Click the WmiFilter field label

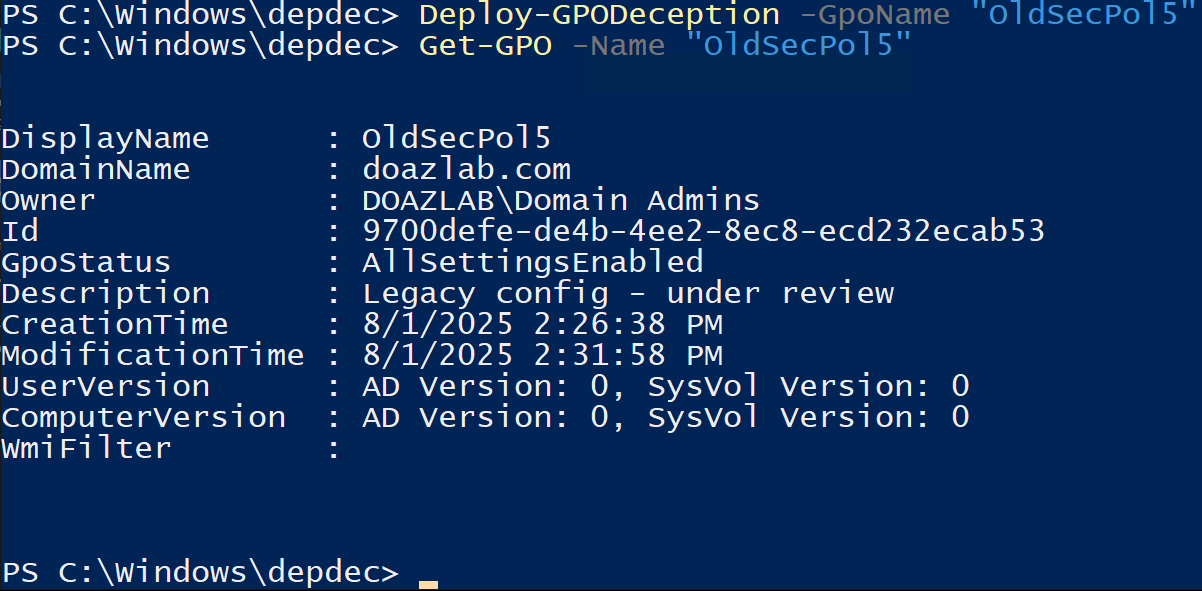(x=86, y=448)
